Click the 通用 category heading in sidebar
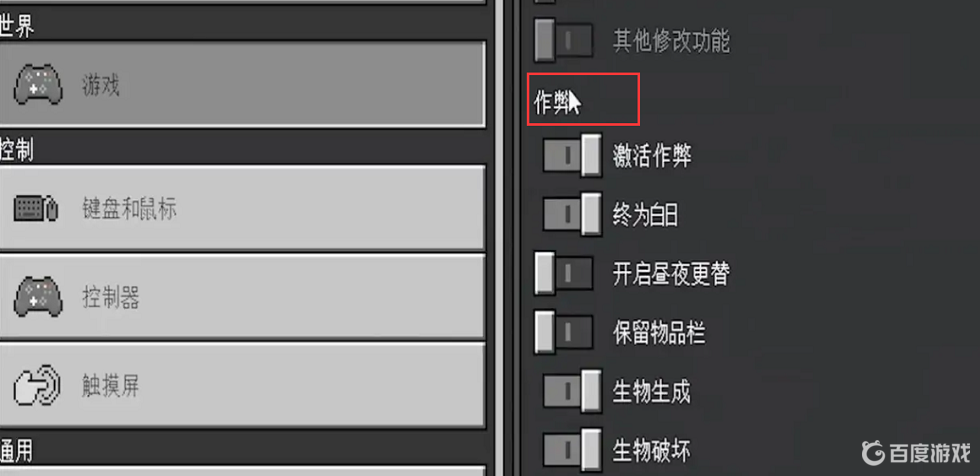This screenshot has width=980, height=476. pos(16,450)
